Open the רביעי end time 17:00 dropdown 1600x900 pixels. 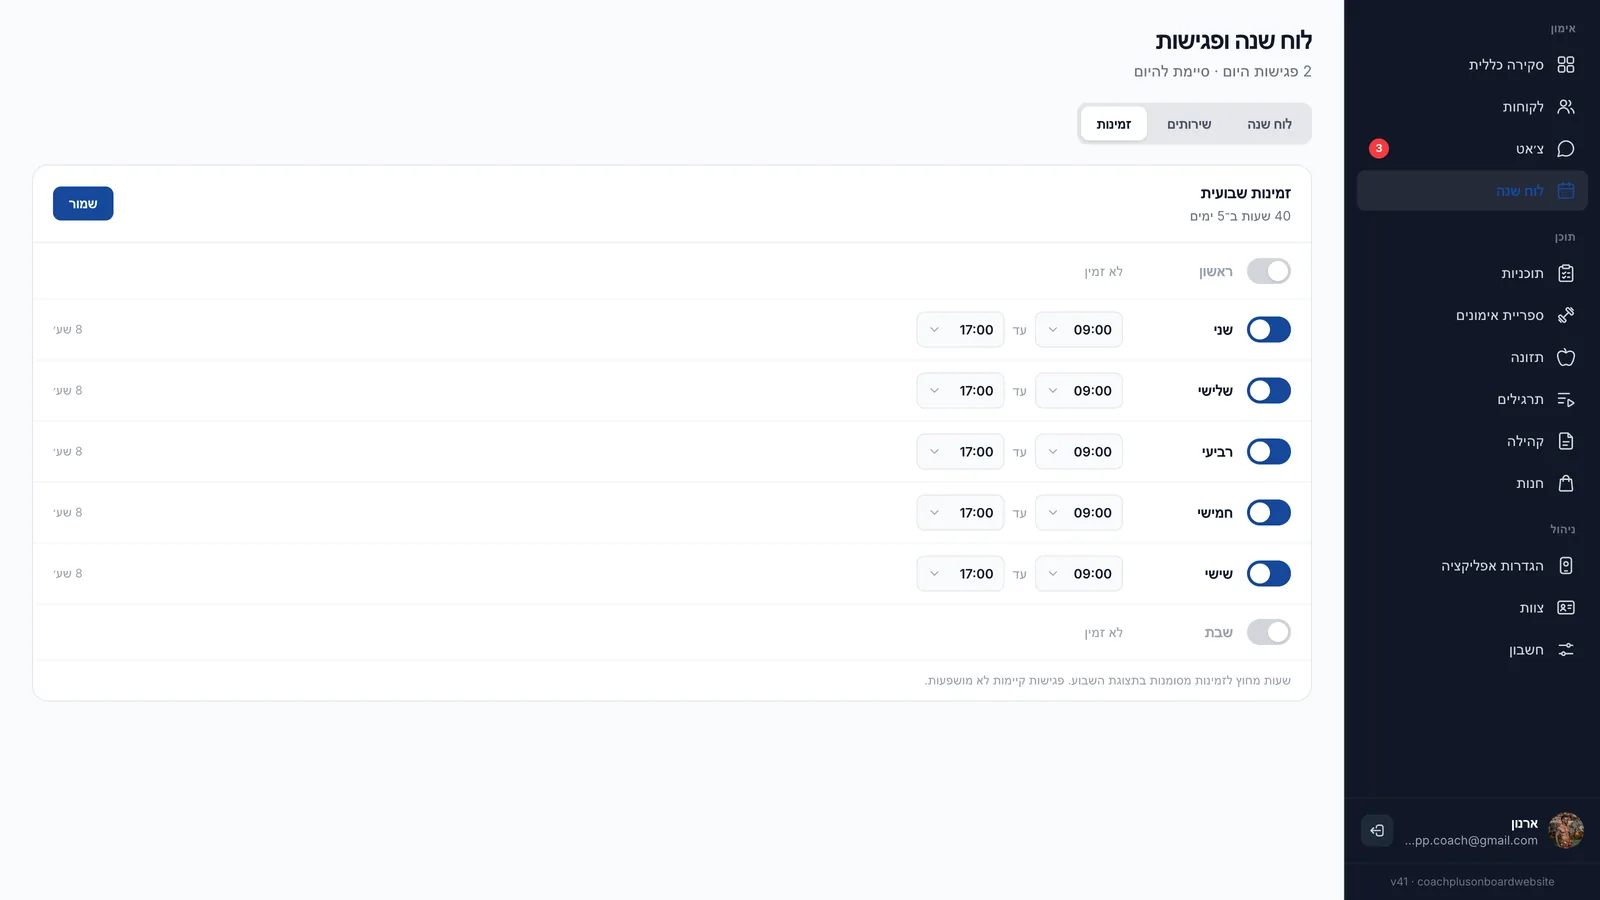(960, 452)
